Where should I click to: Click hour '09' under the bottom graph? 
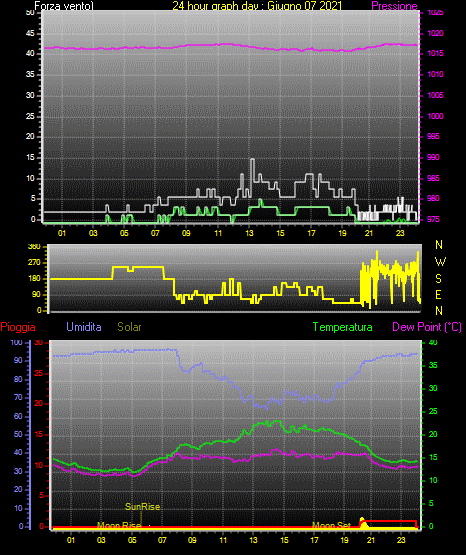192,540
